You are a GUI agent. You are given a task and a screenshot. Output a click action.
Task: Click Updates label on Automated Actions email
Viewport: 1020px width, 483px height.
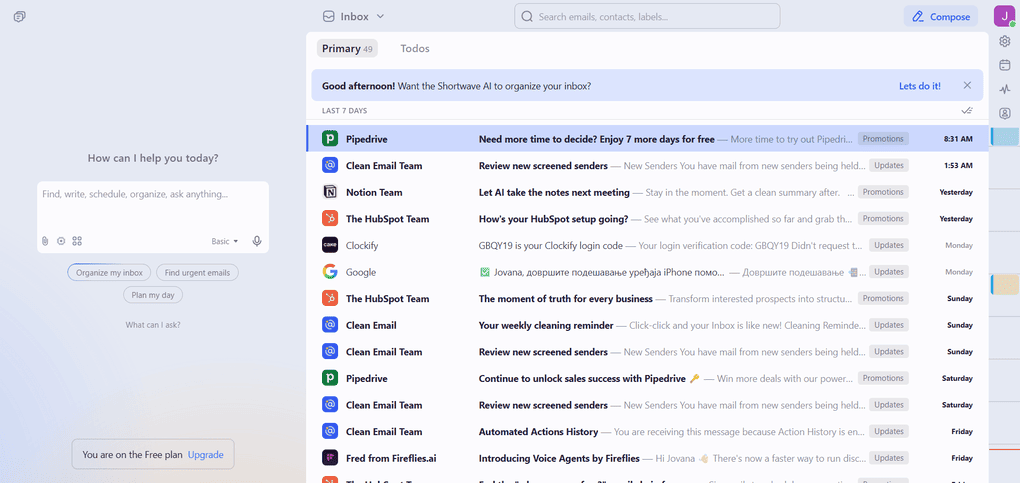[x=889, y=432]
